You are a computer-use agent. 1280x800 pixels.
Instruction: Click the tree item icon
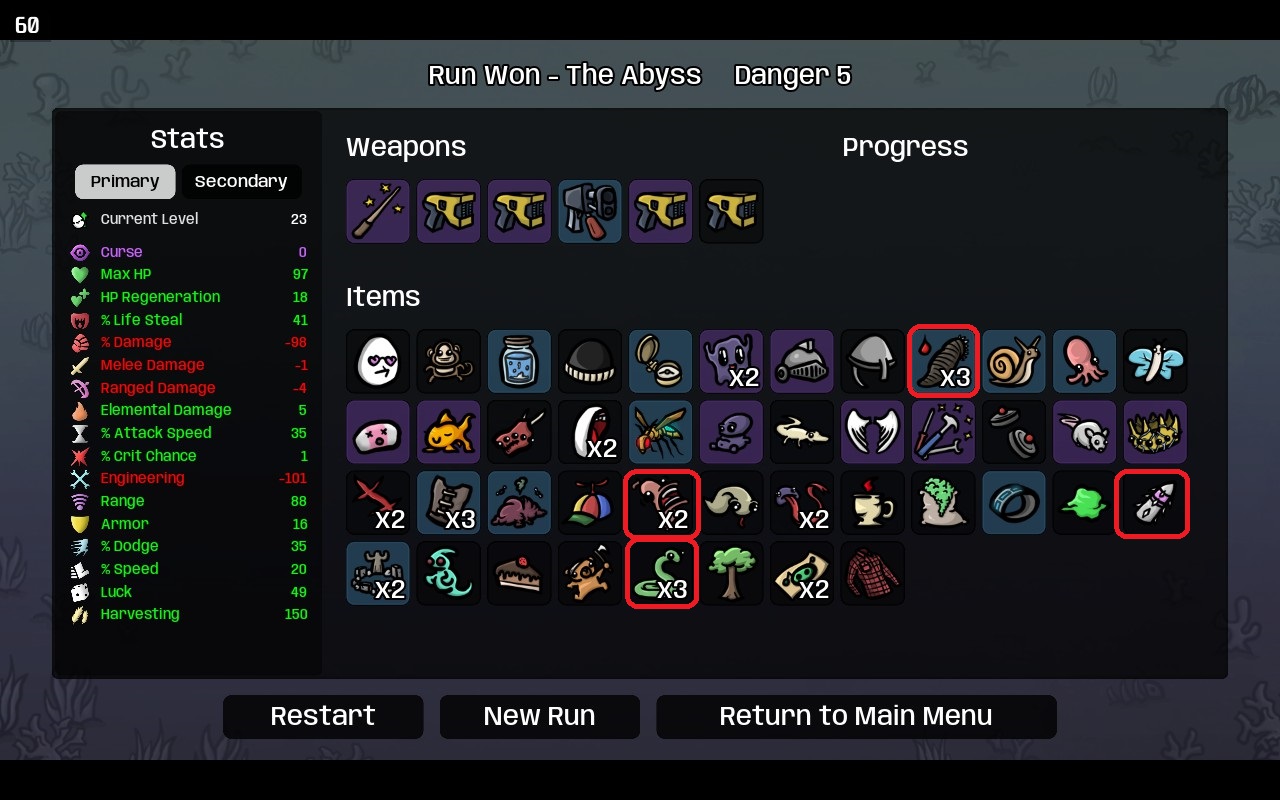pyautogui.click(x=731, y=573)
